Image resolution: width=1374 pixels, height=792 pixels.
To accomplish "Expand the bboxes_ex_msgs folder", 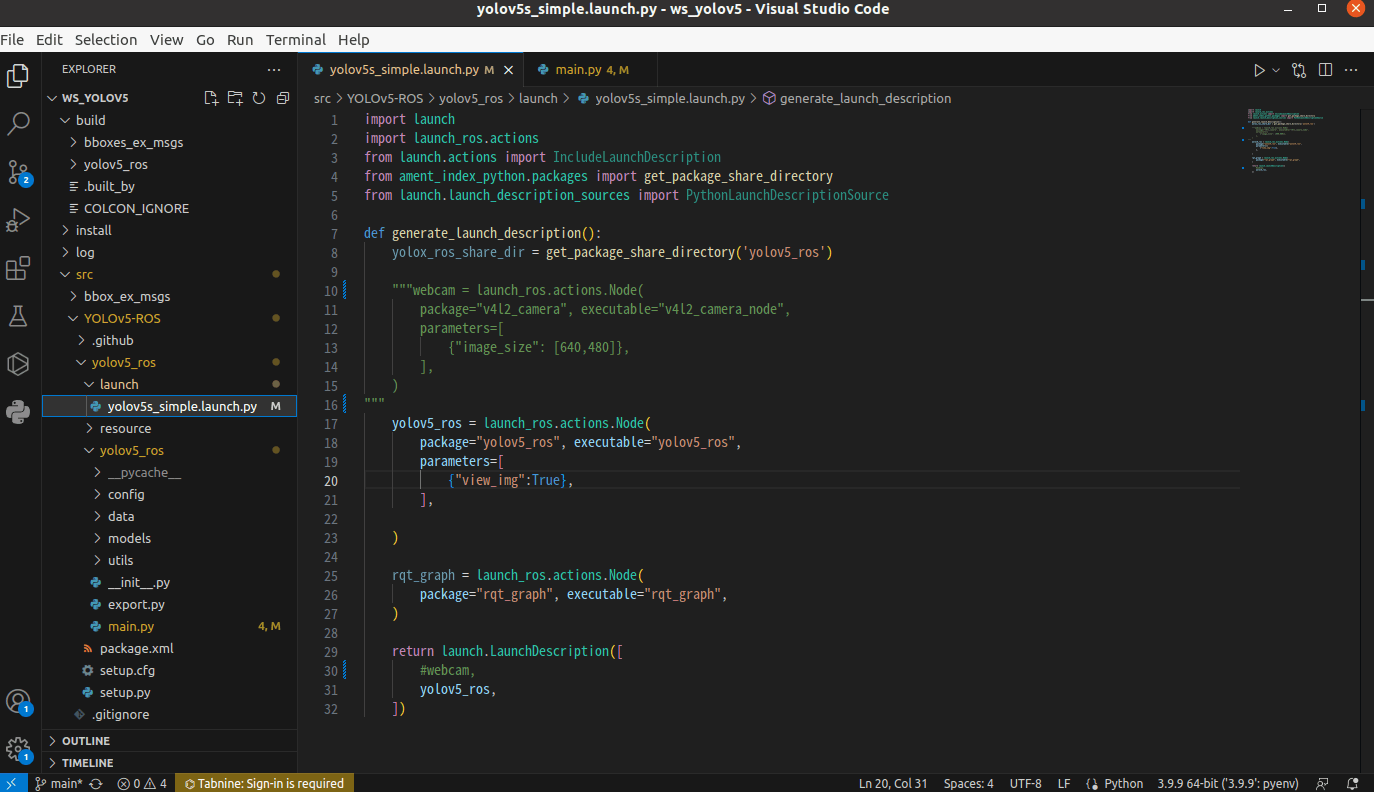I will tap(169, 142).
